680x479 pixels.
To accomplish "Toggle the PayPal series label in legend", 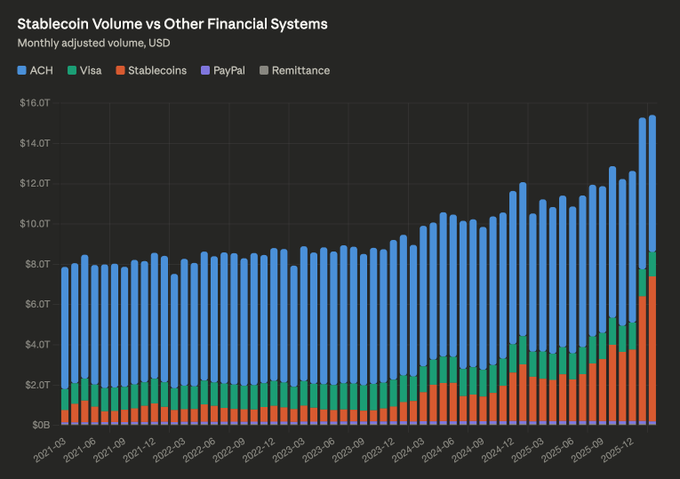I will click(x=229, y=71).
